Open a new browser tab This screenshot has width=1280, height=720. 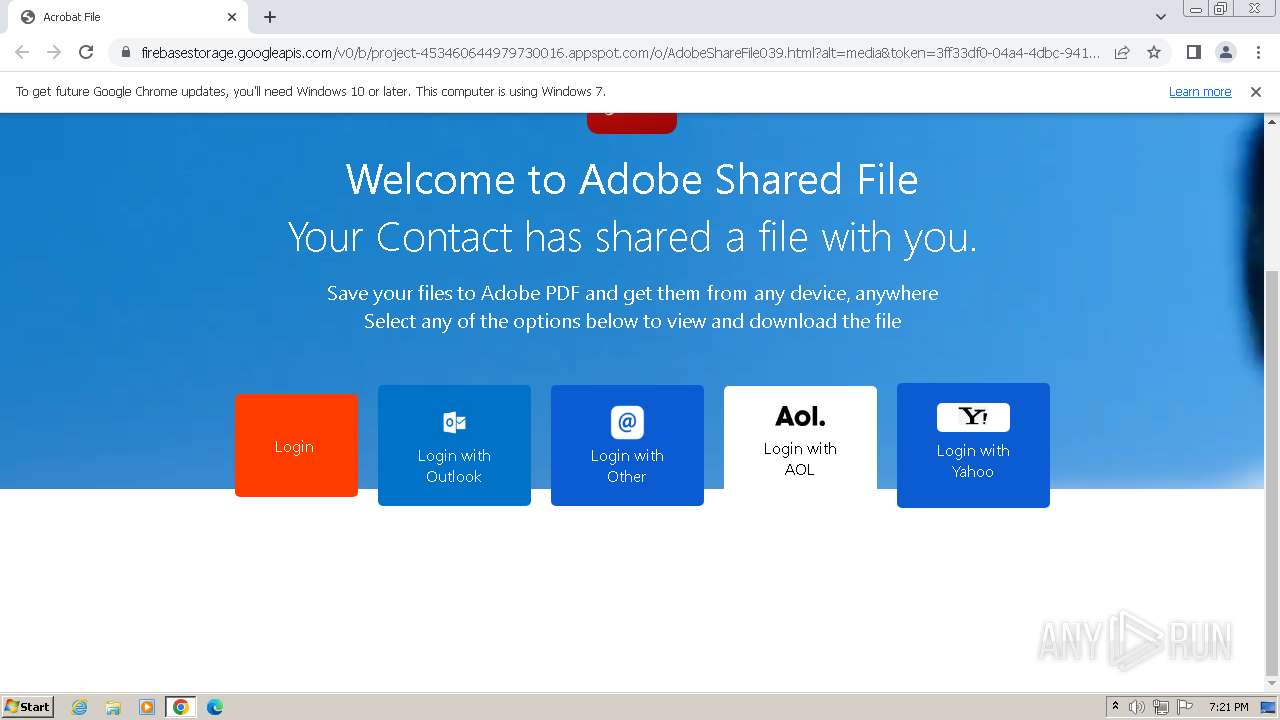270,17
